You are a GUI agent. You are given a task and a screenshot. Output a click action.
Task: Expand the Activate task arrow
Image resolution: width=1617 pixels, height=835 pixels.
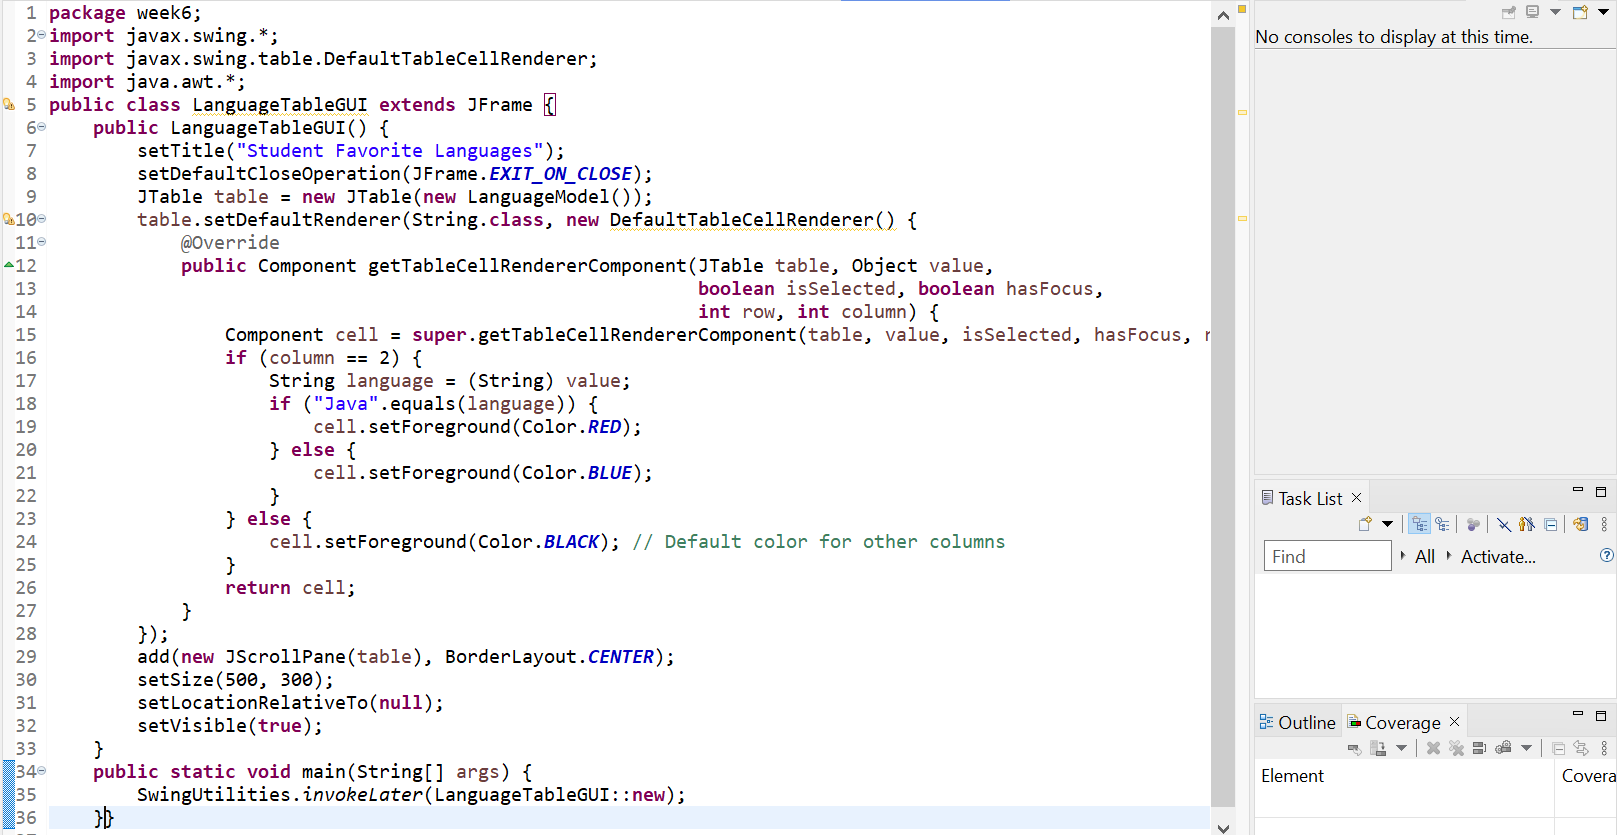[1449, 555]
